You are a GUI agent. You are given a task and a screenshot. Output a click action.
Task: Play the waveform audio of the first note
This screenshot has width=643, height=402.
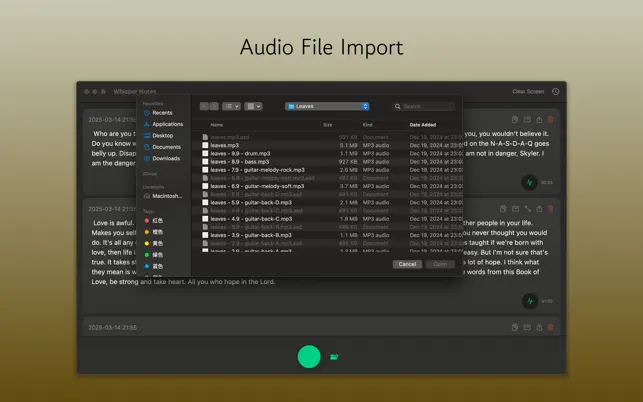530,183
